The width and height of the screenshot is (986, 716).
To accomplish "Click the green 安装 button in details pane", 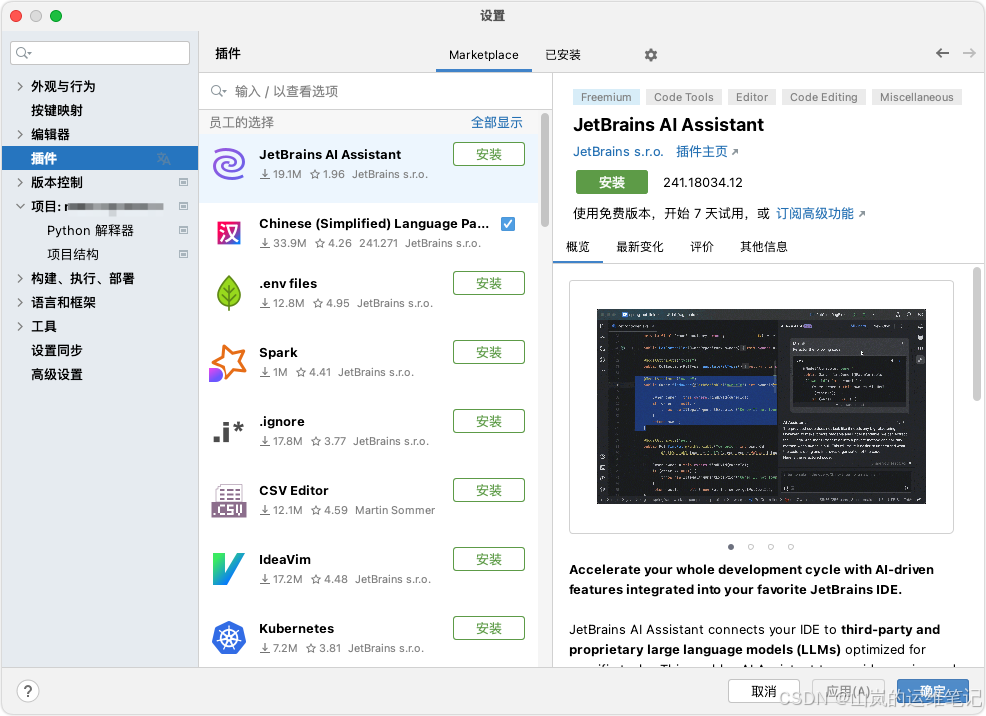I will [612, 182].
